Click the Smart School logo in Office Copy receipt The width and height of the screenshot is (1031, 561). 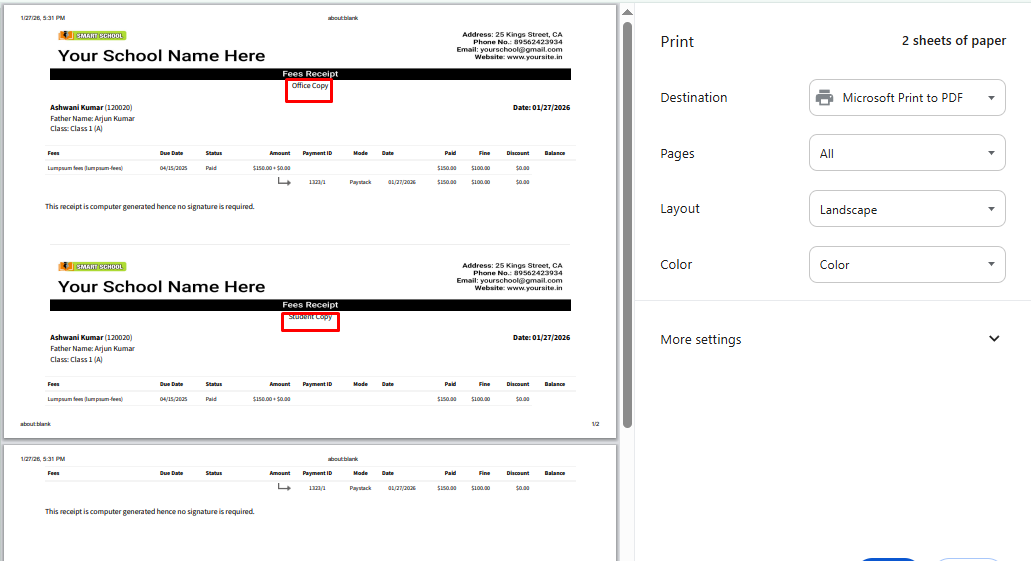pyautogui.click(x=92, y=36)
